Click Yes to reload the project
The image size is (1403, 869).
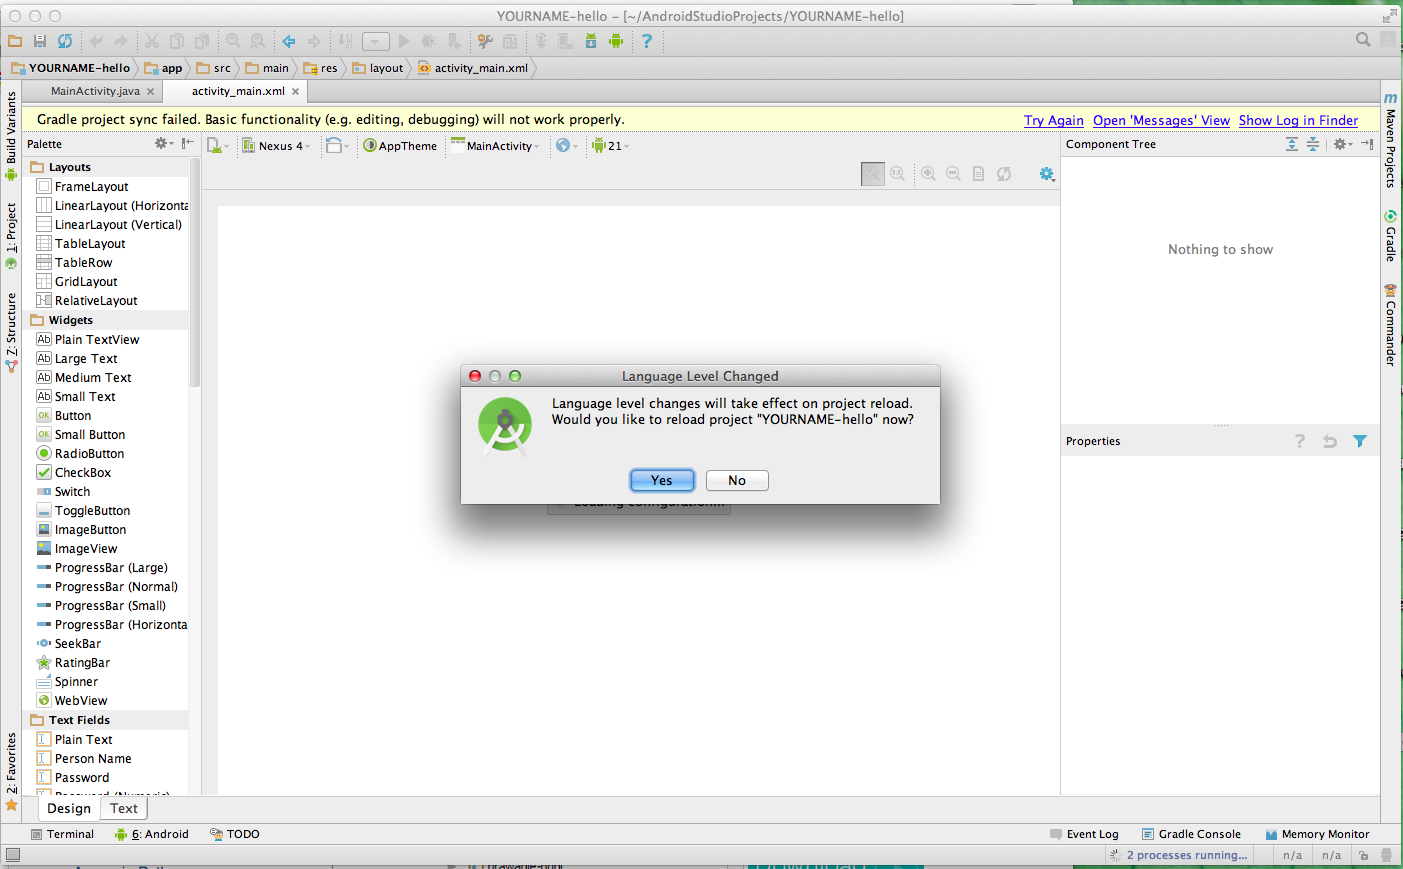(x=662, y=481)
